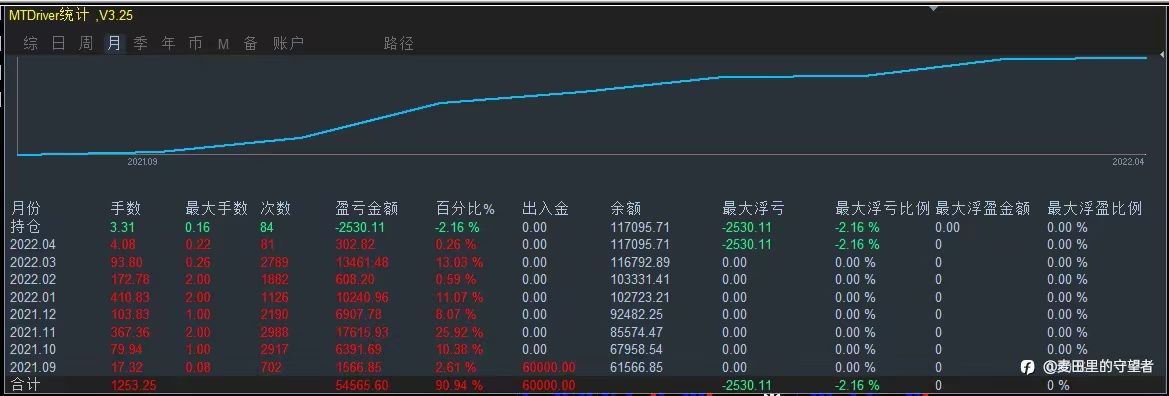Image resolution: width=1169 pixels, height=396 pixels.
Task: Click the 2021.09 chart axis label
Action: [142, 161]
